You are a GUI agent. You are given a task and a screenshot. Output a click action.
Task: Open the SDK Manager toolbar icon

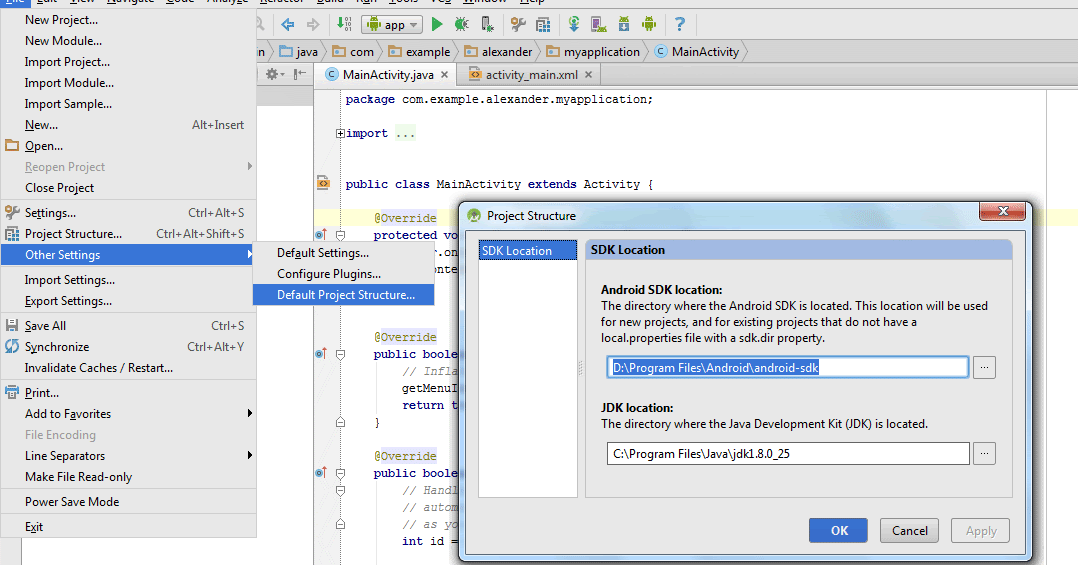click(624, 24)
